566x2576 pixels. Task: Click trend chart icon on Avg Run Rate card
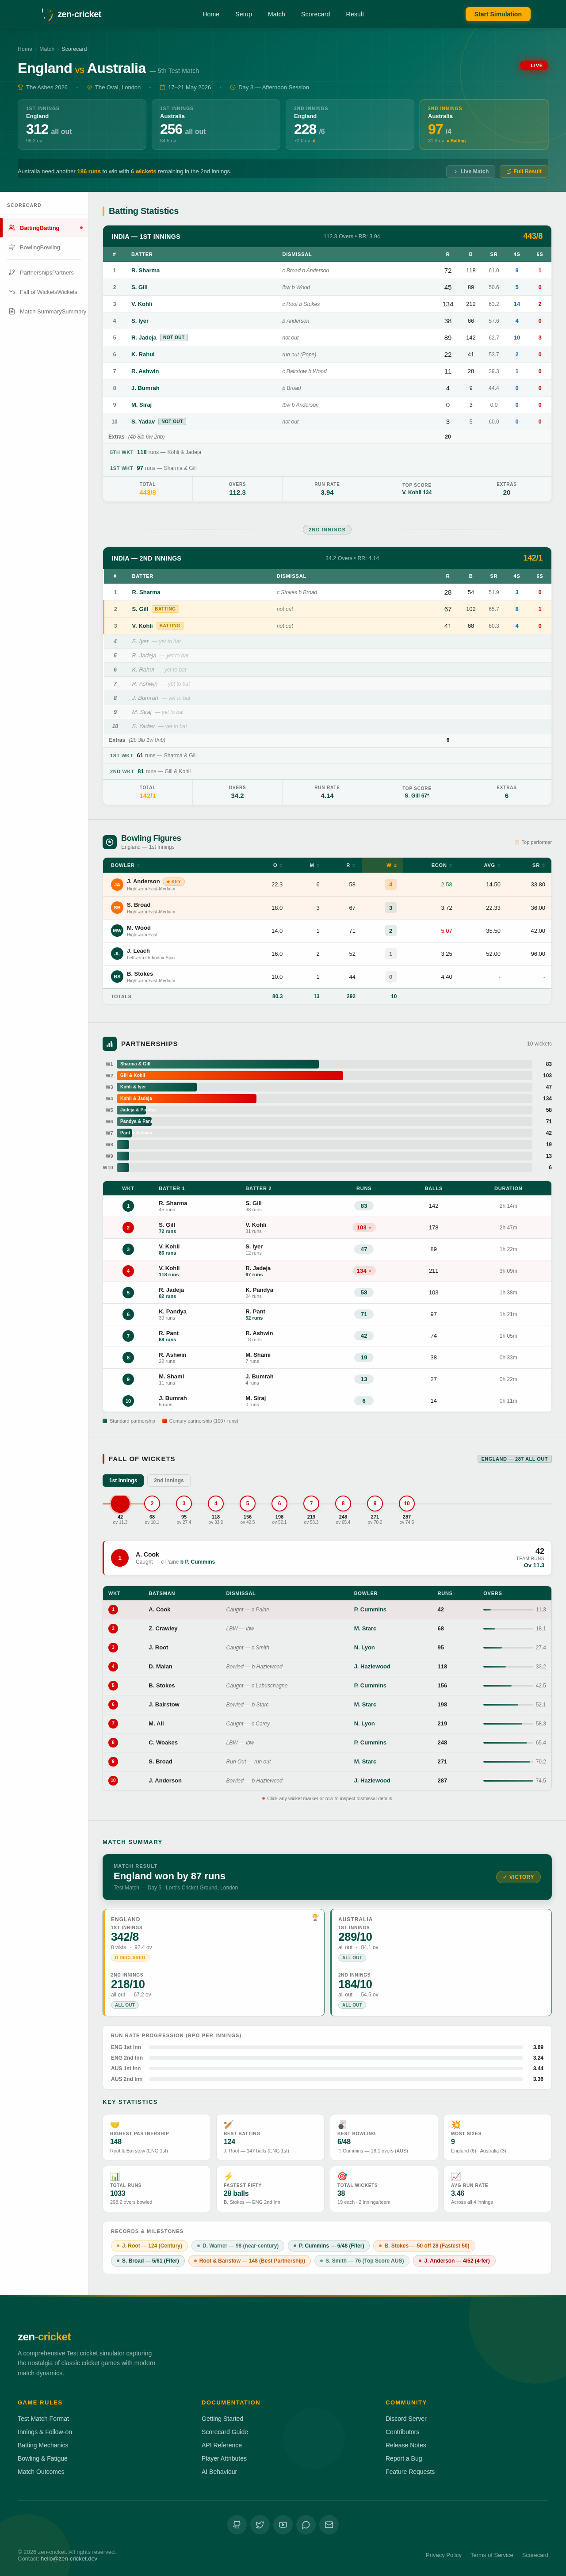456,2176
